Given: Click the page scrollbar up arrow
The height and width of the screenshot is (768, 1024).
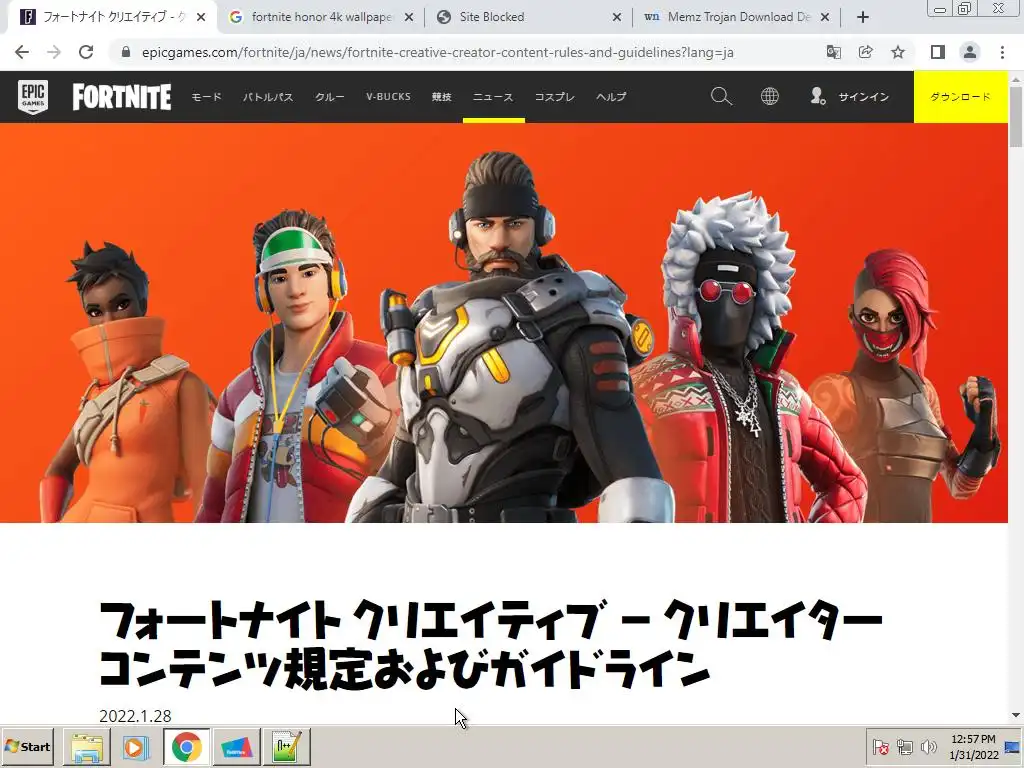Looking at the screenshot, I should pos(1016,79).
